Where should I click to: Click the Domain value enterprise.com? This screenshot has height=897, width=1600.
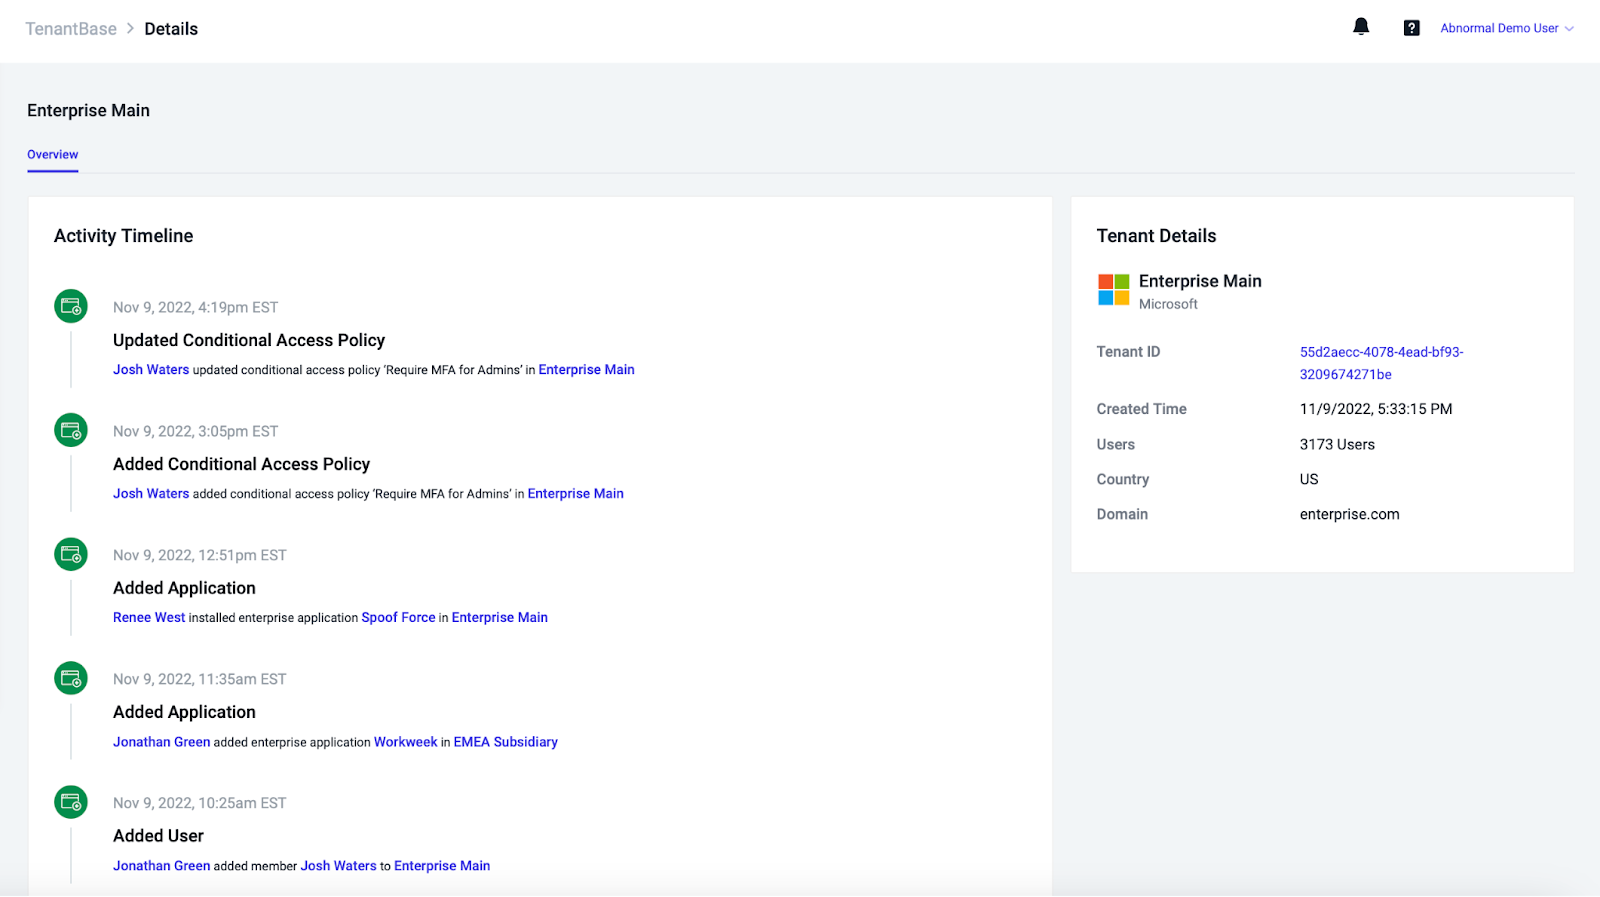tap(1349, 515)
